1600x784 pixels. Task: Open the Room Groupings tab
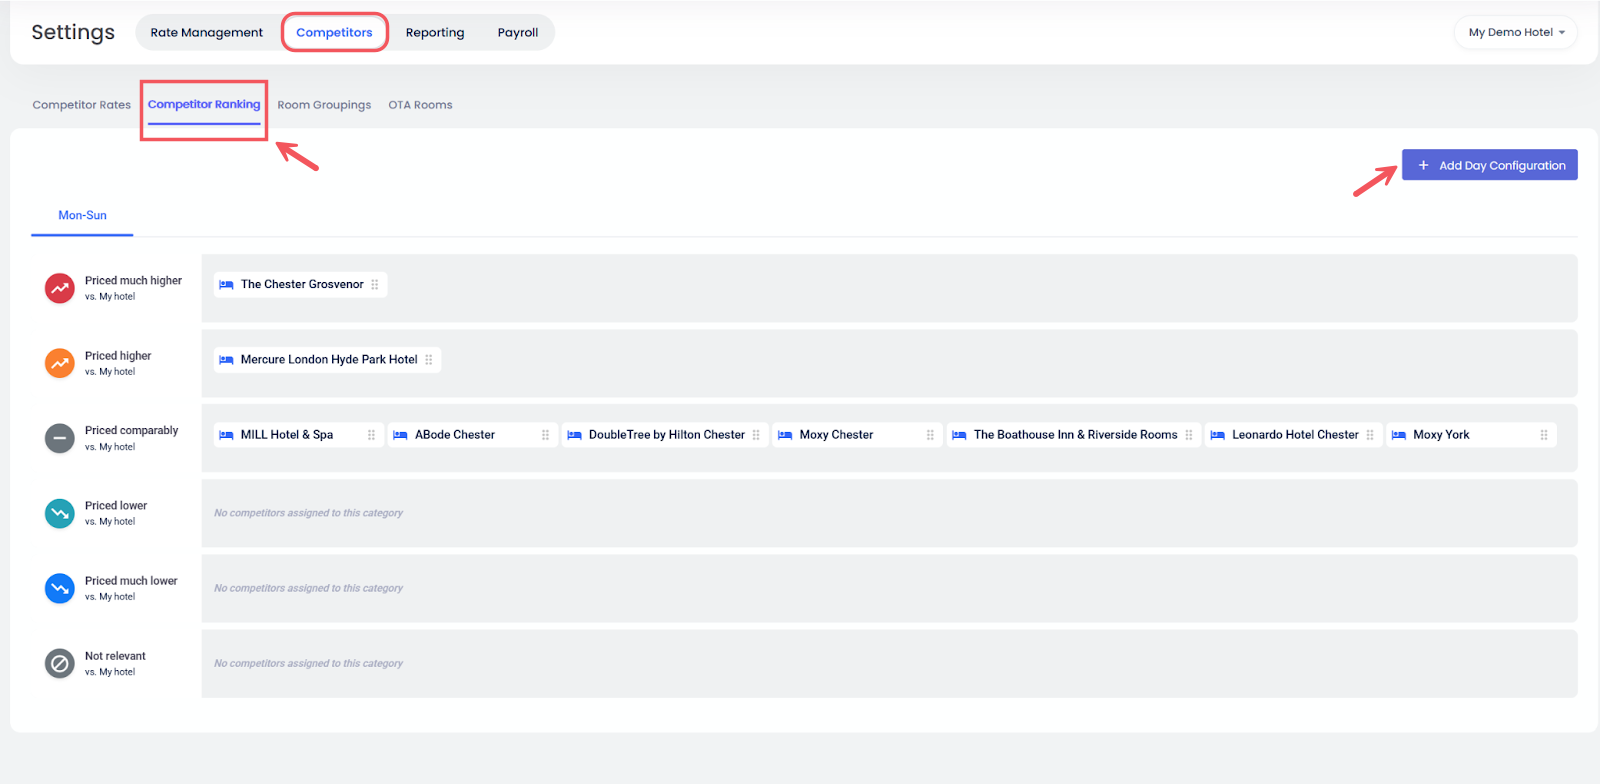[324, 105]
